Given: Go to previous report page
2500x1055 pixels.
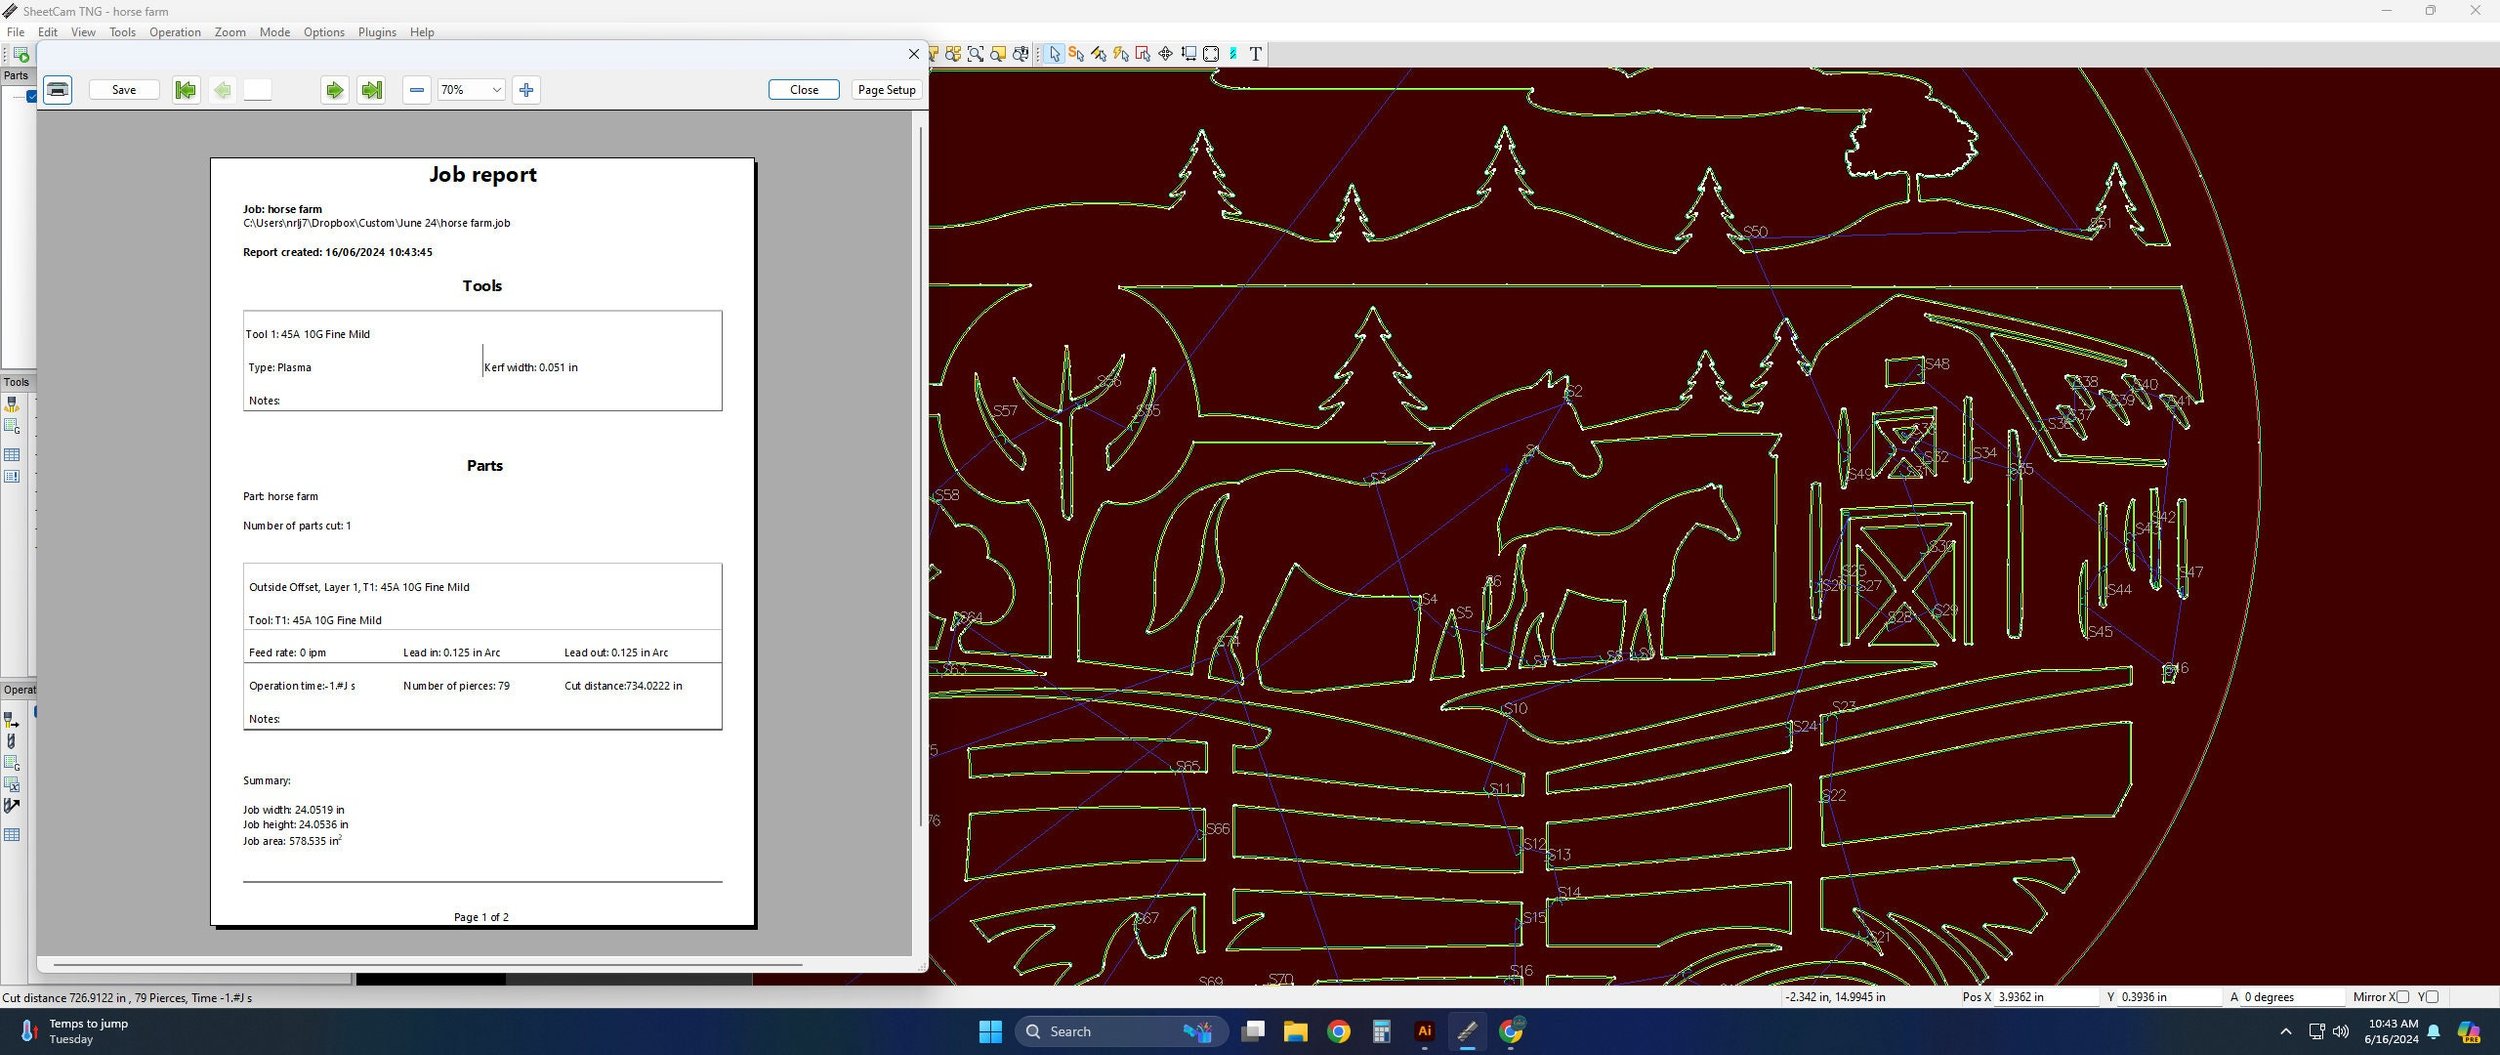Looking at the screenshot, I should click(222, 90).
